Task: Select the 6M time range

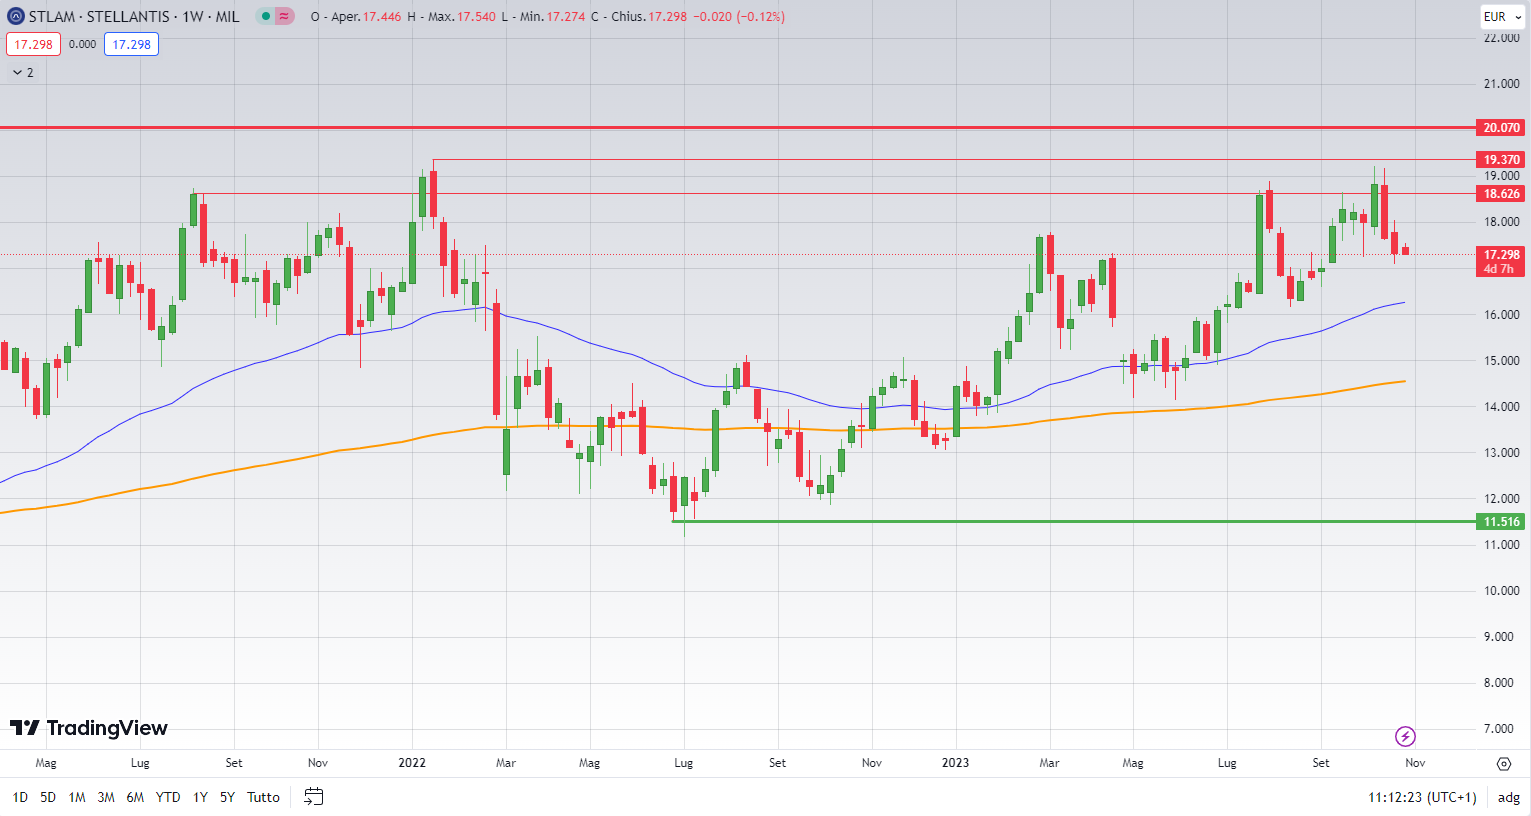Action: tap(135, 797)
